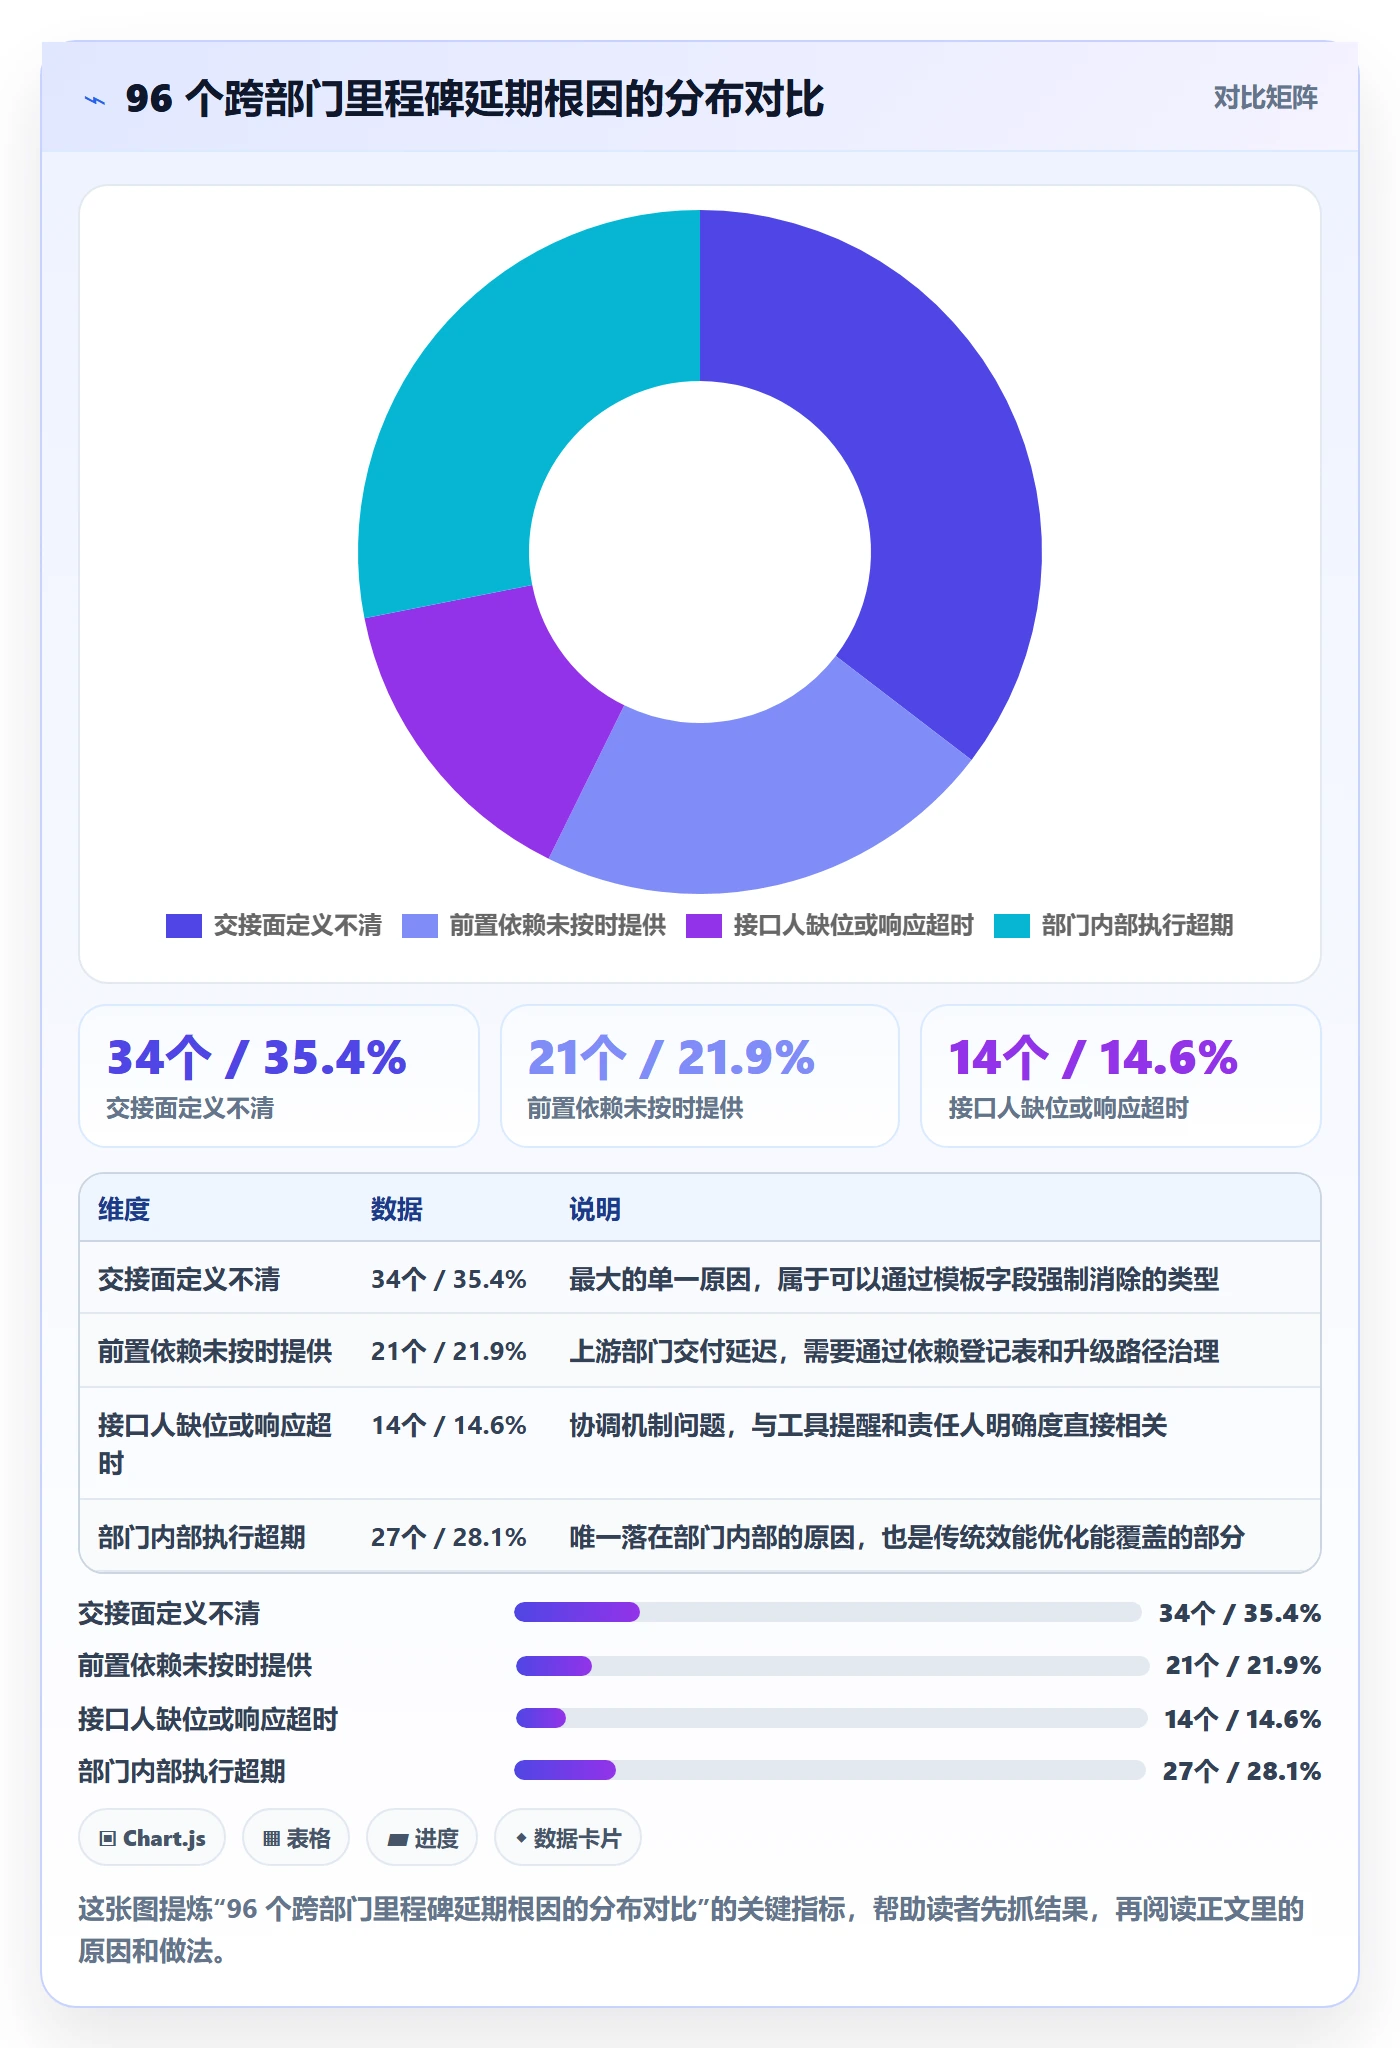Screen dimensions: 1400x2048
Task: Click legend label 部门内部执行超期
Action: [x=1138, y=926]
